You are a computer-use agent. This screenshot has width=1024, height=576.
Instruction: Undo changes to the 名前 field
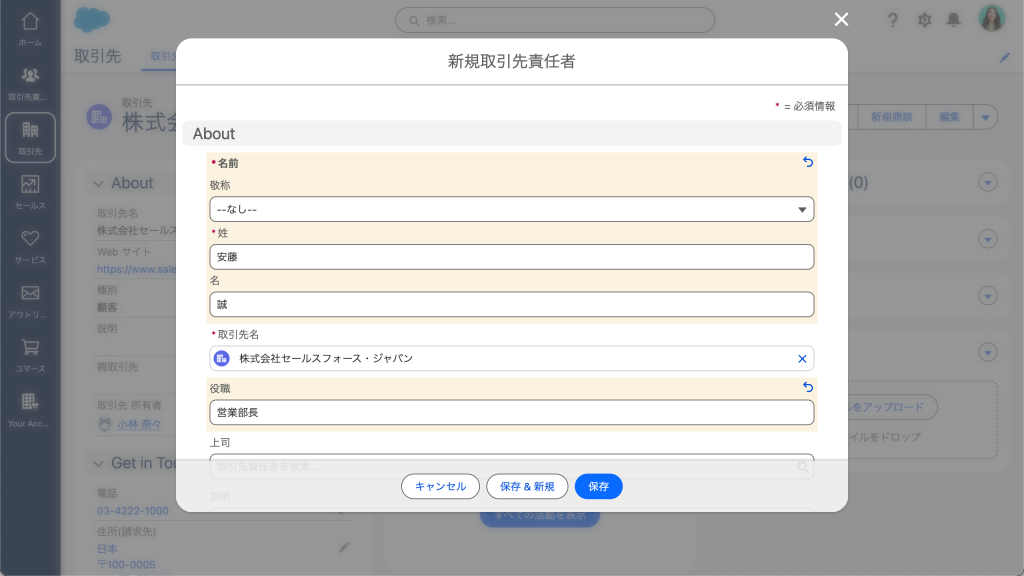[x=808, y=162]
